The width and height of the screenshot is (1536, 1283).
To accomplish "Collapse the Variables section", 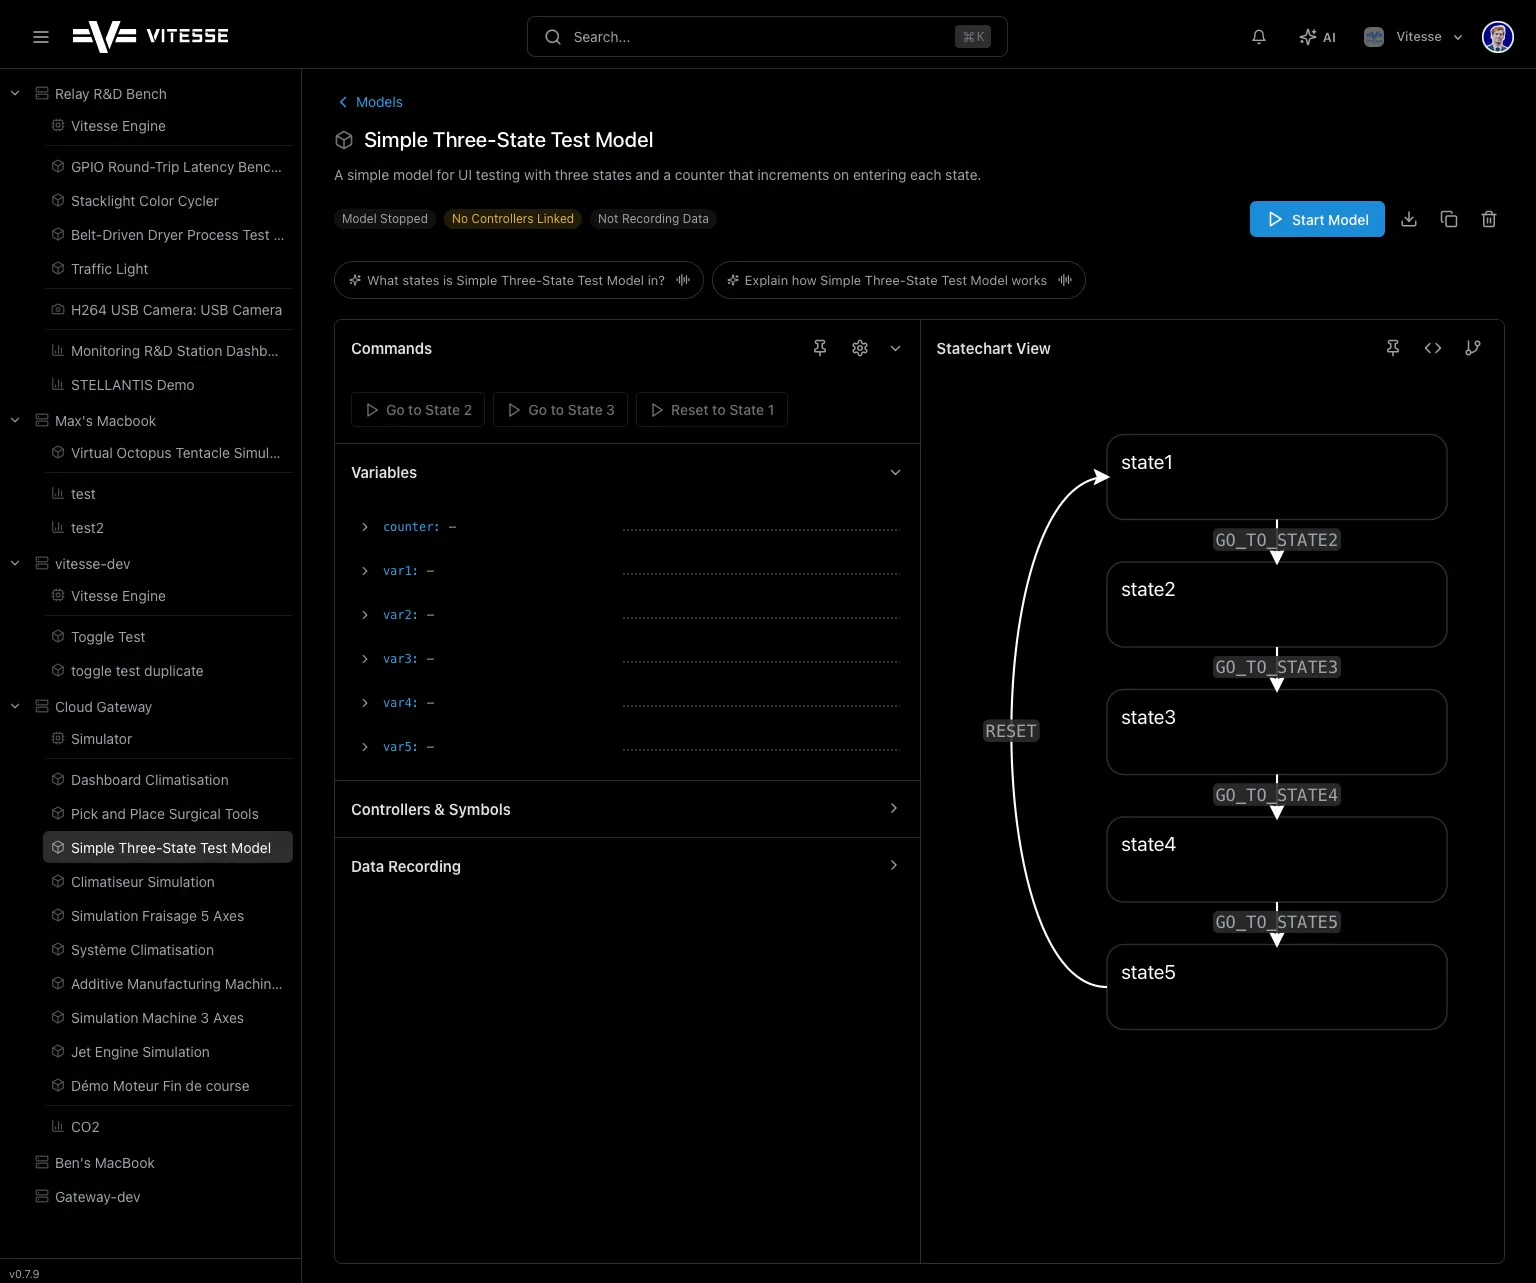I will [x=896, y=472].
